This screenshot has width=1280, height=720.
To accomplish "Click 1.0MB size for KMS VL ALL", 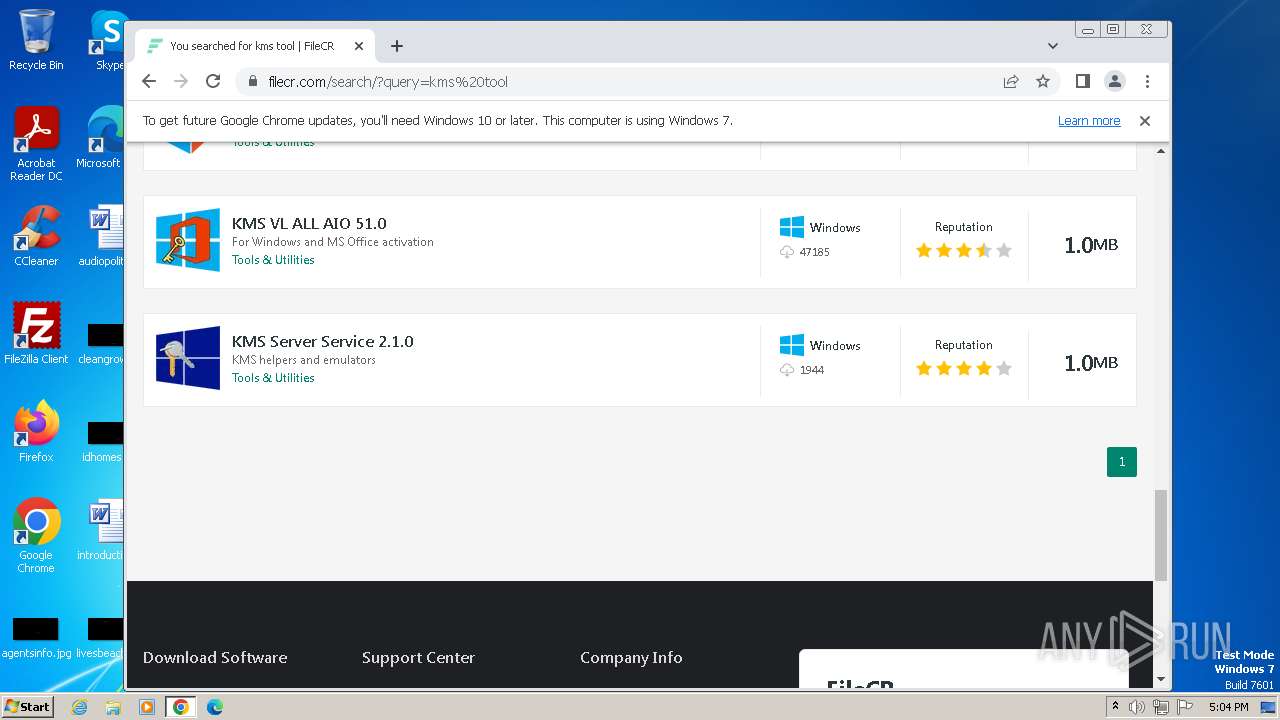I will (x=1091, y=245).
